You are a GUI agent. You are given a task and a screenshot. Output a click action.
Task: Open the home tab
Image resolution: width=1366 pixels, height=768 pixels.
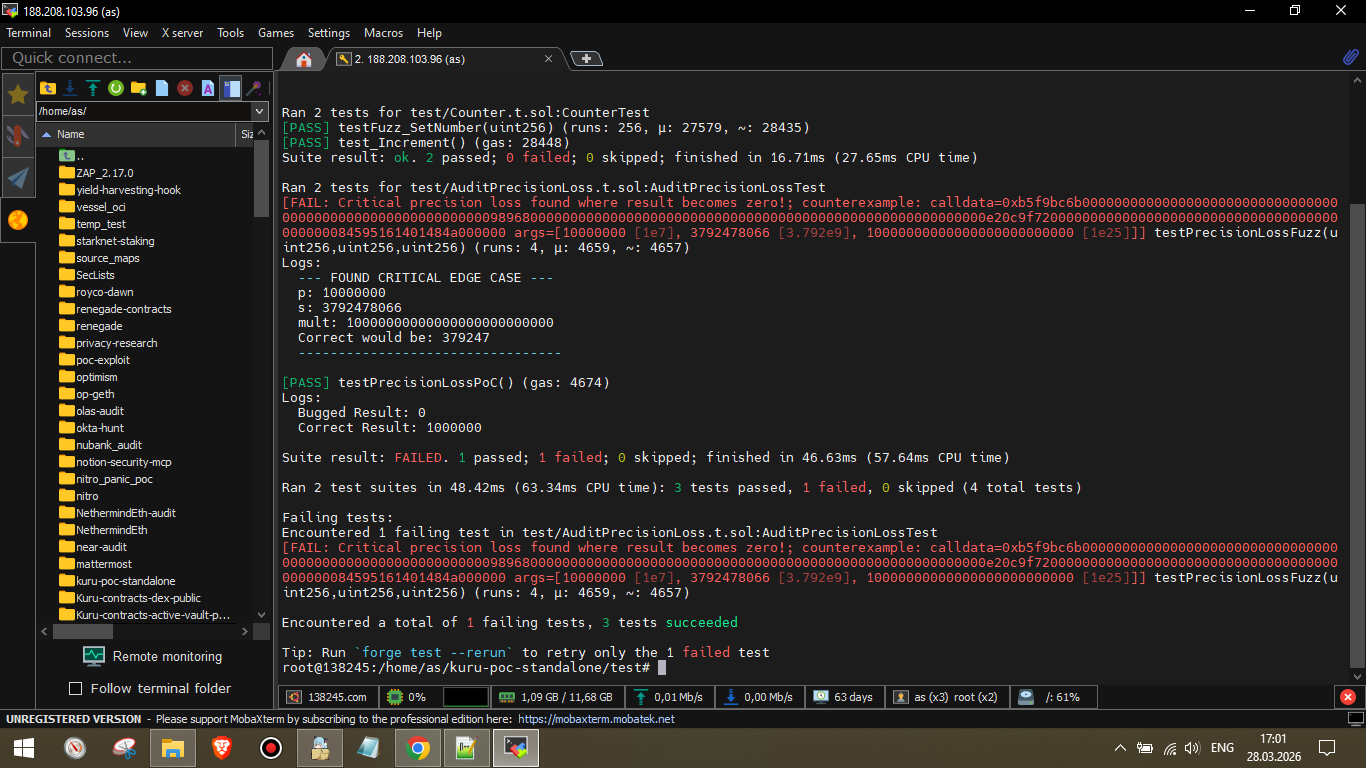pos(304,59)
